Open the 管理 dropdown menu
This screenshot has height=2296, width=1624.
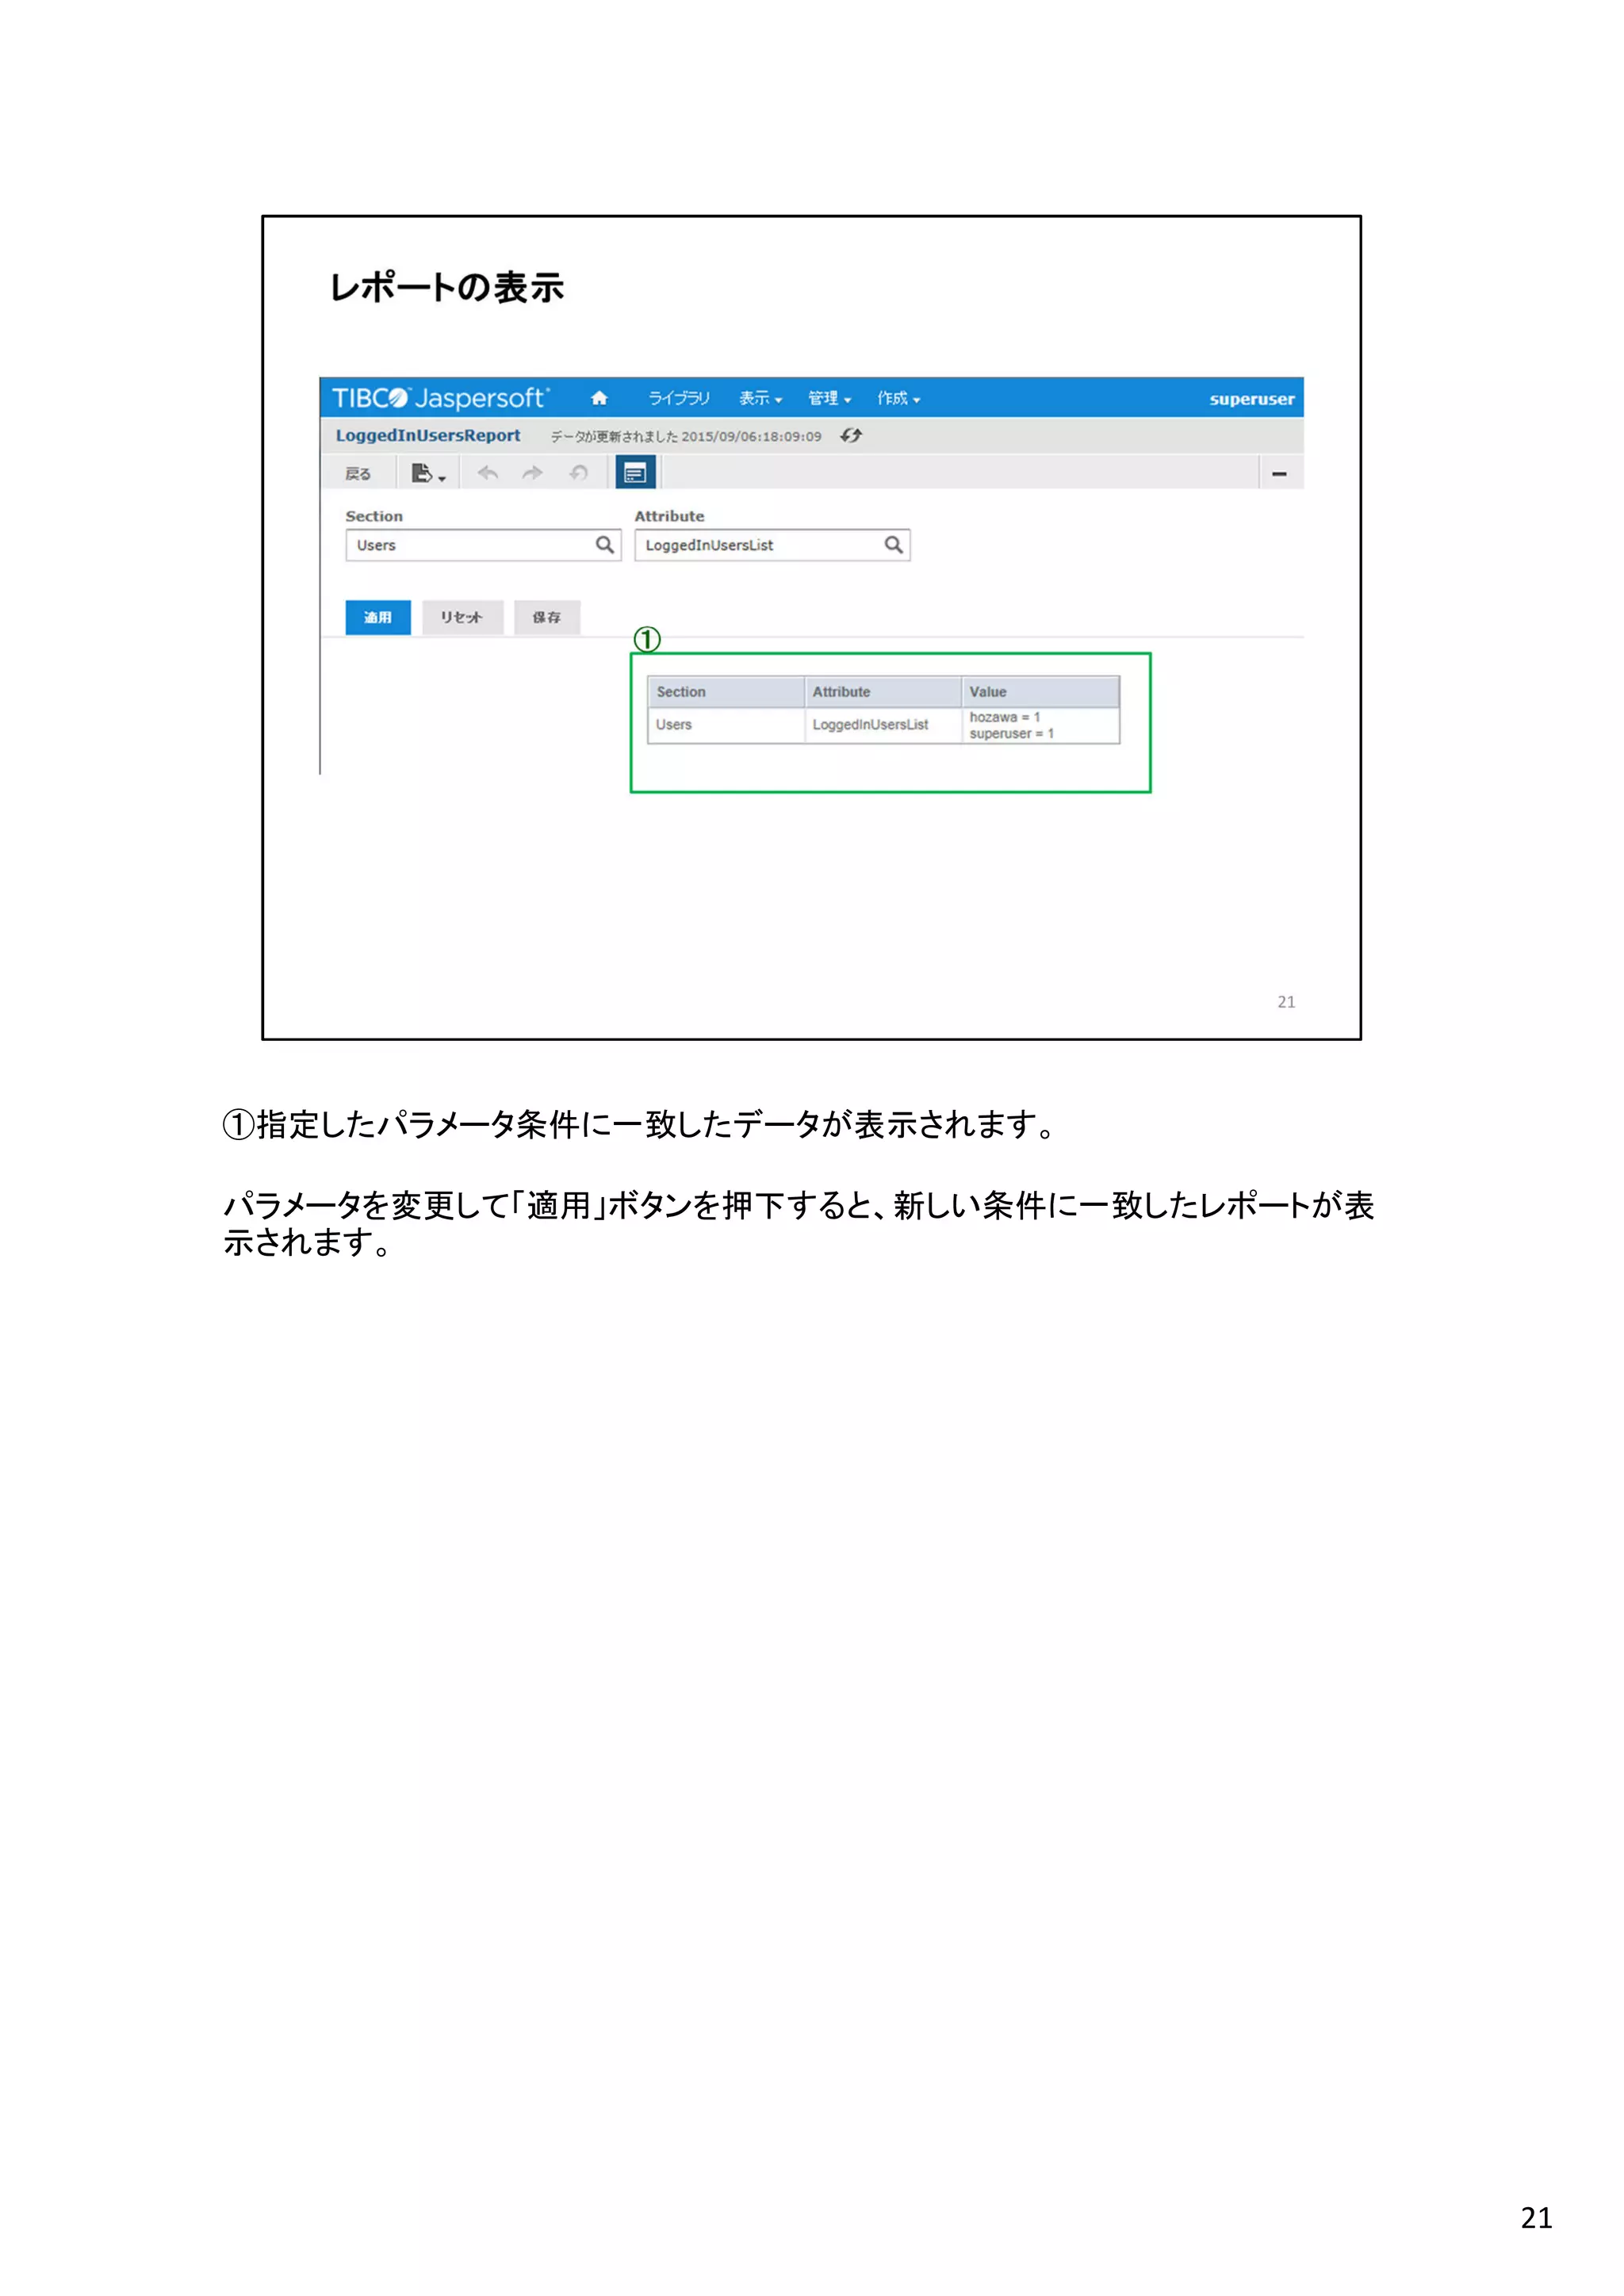pos(829,398)
